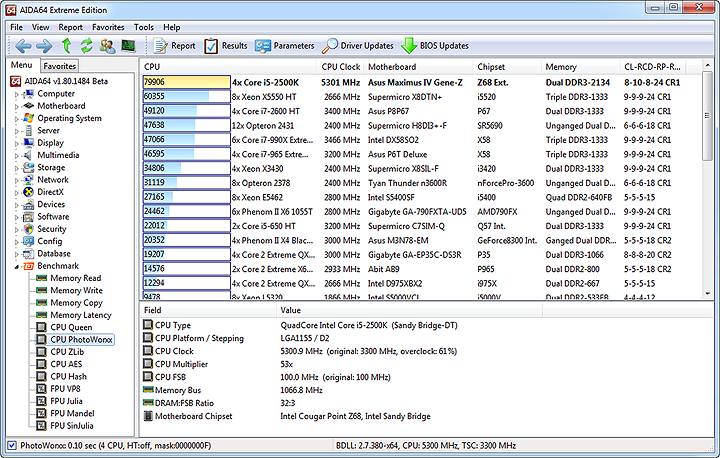720x458 pixels.
Task: Select the CPU PhotoWorxx benchmark
Action: [81, 339]
